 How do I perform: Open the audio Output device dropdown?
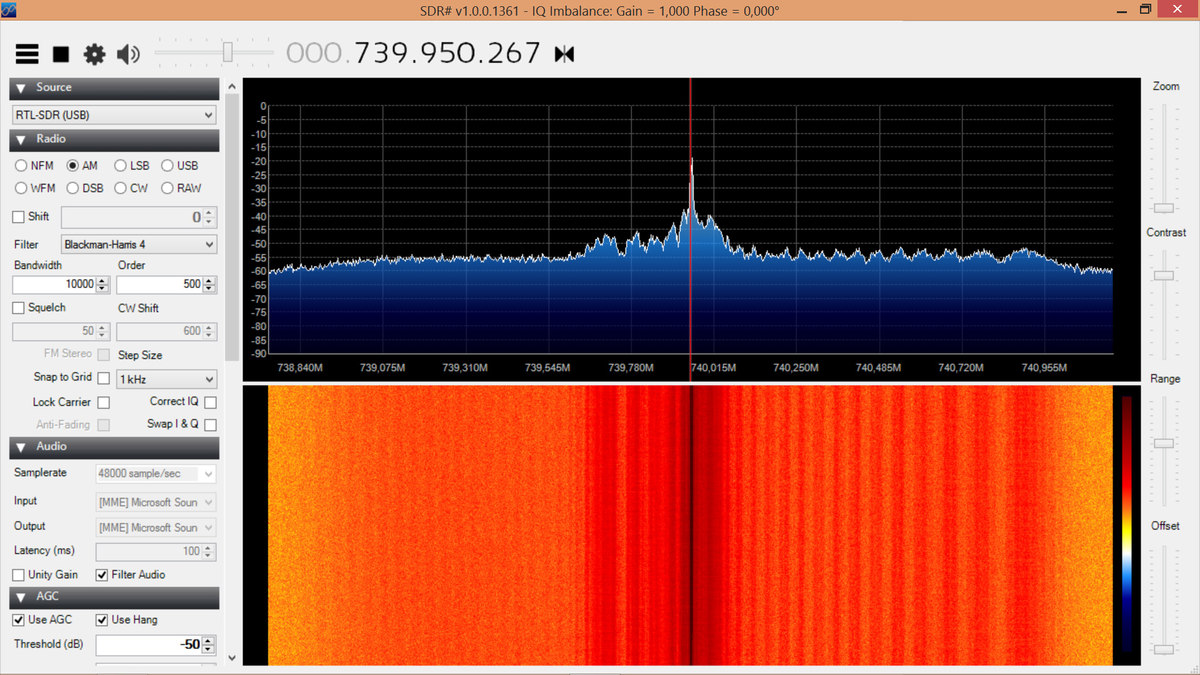pos(156,527)
